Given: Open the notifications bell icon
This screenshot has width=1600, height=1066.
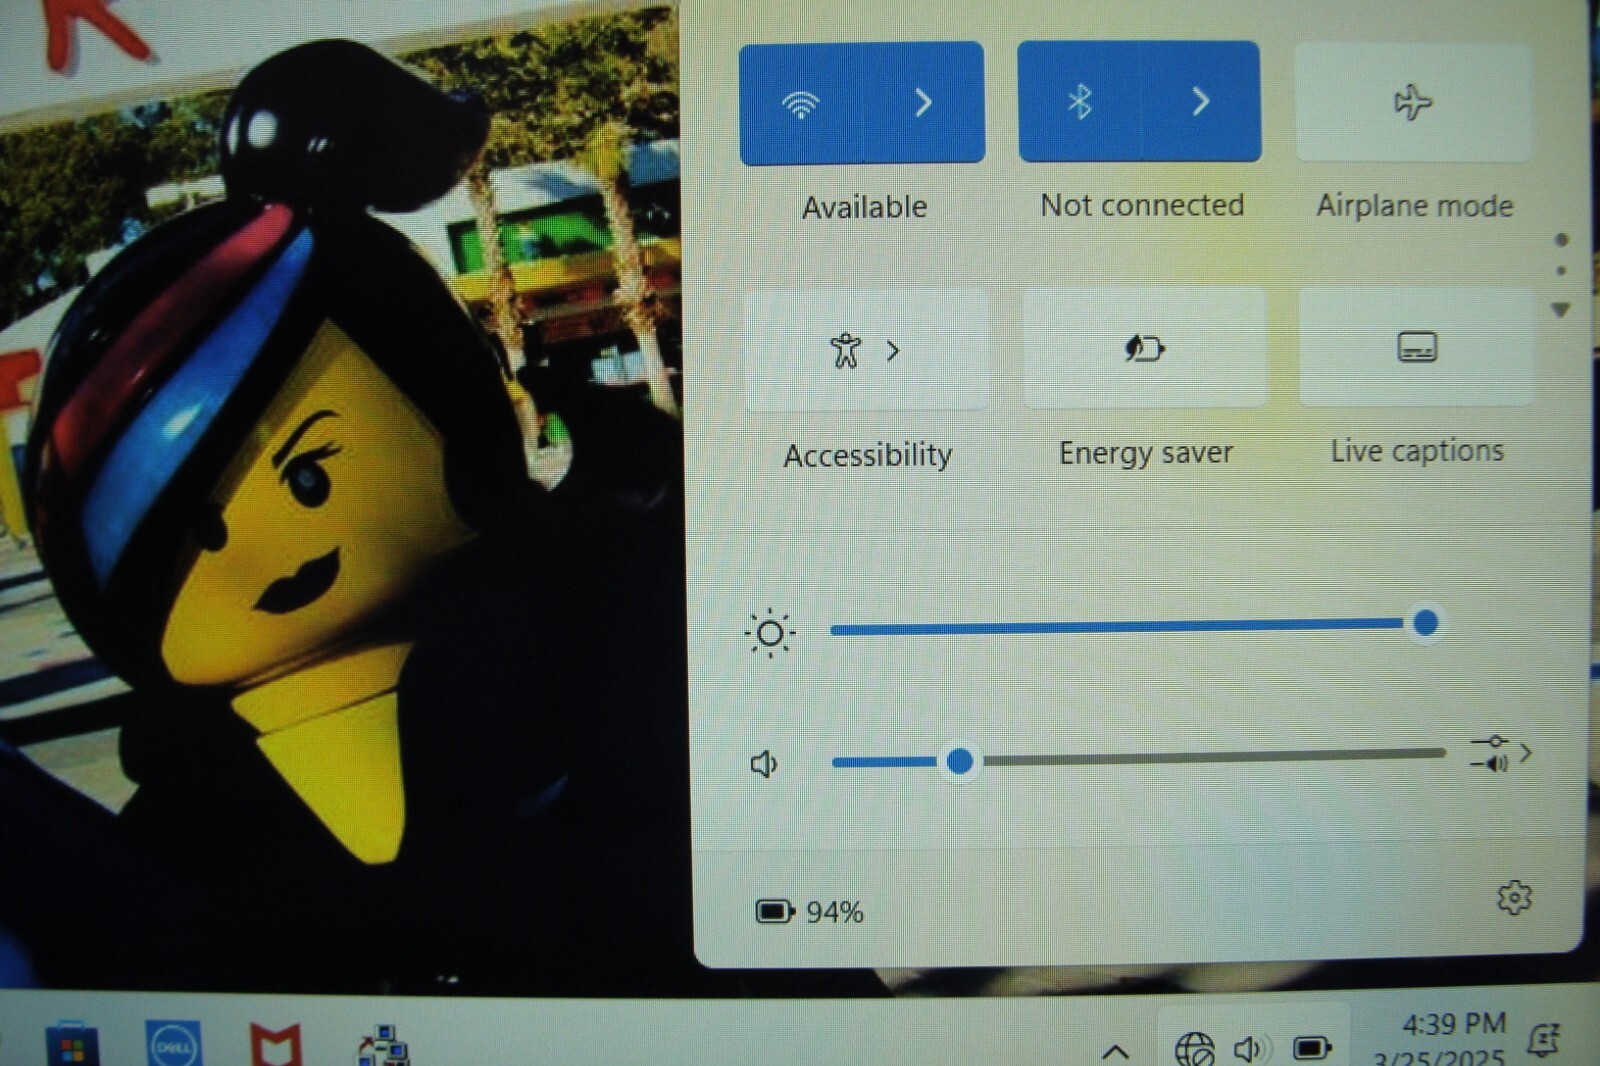Looking at the screenshot, I should [x=1543, y=1040].
